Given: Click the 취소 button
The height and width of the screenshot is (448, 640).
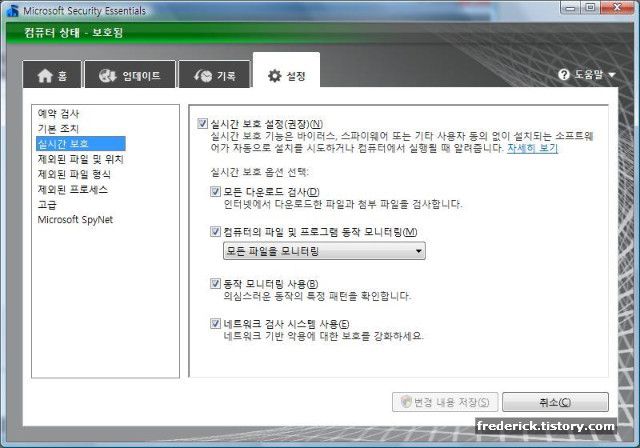Looking at the screenshot, I should tap(555, 402).
